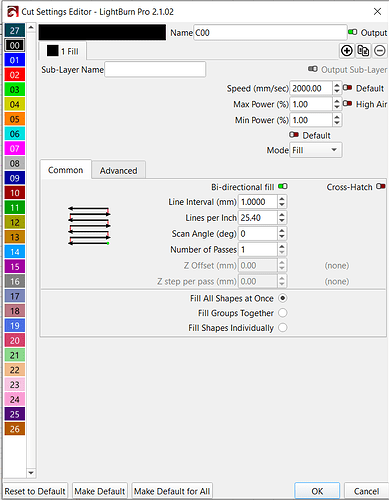This screenshot has width=389, height=500.
Task: Remove sub-layer with minus icon
Action: click(380, 51)
